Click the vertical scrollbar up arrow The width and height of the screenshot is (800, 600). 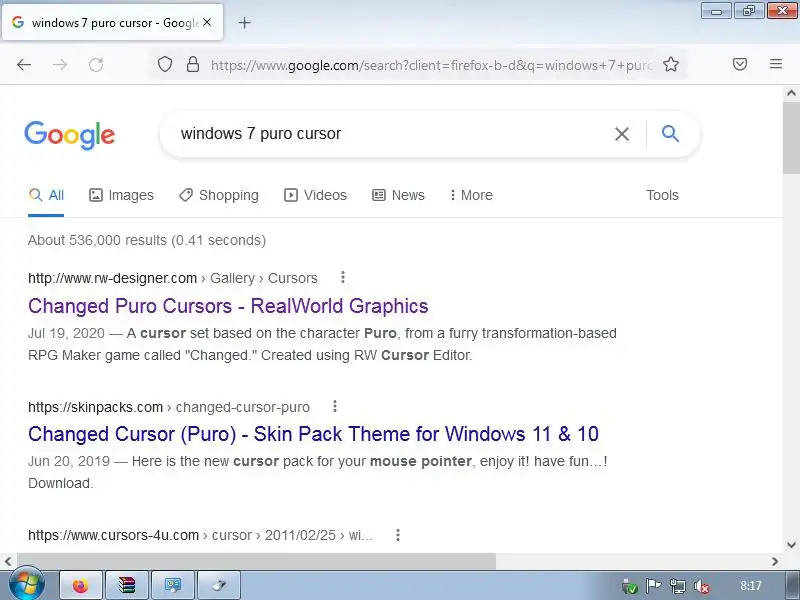tap(791, 93)
